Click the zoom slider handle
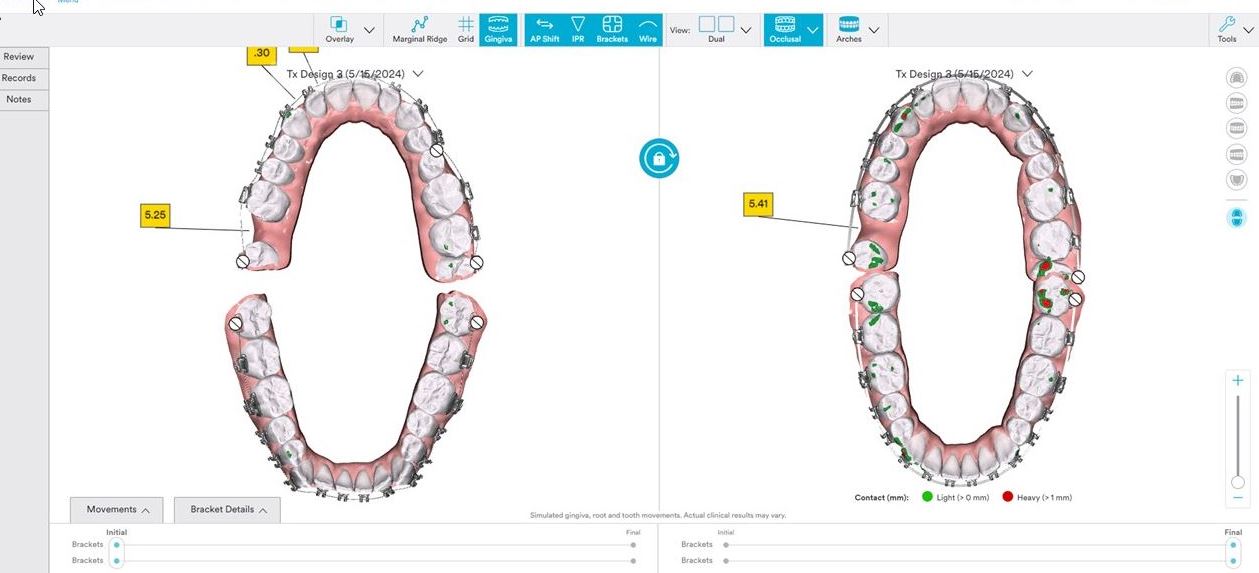1259x573 pixels. [x=1238, y=482]
